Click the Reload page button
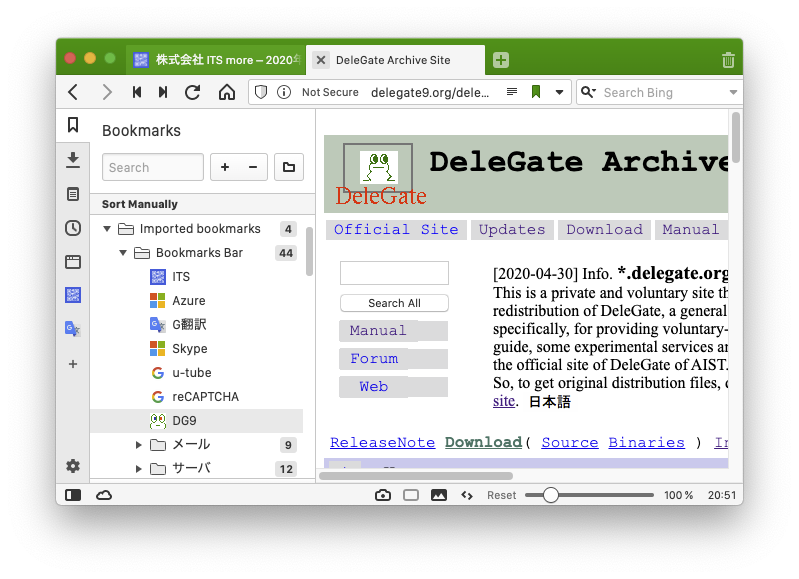 point(193,92)
